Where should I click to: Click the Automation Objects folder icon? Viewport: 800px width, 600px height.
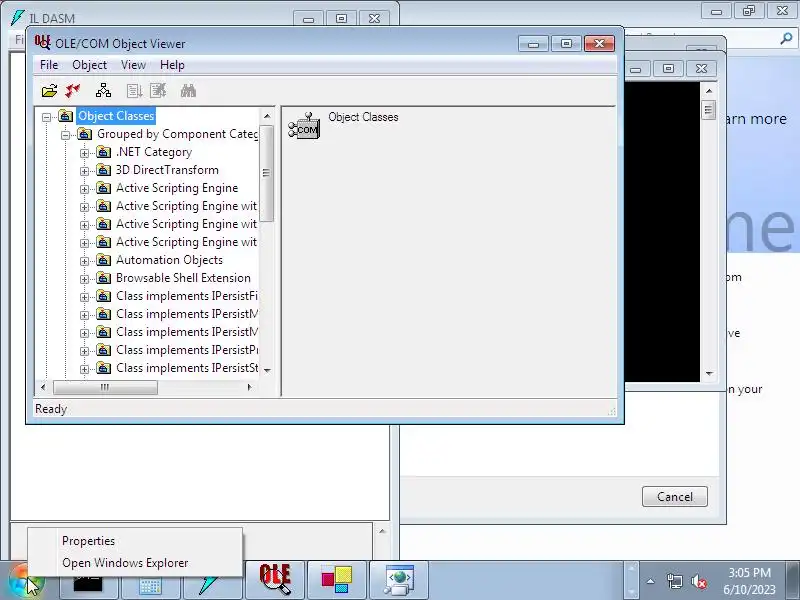104,260
